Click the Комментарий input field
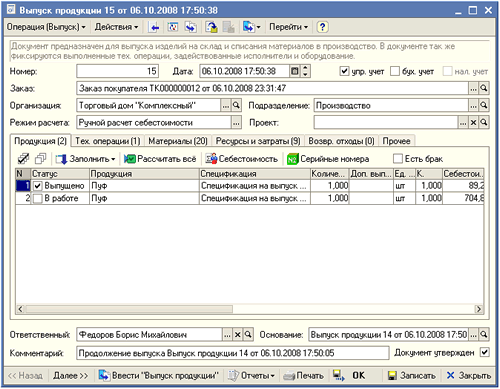This screenshot has height=389, width=500. (233, 353)
